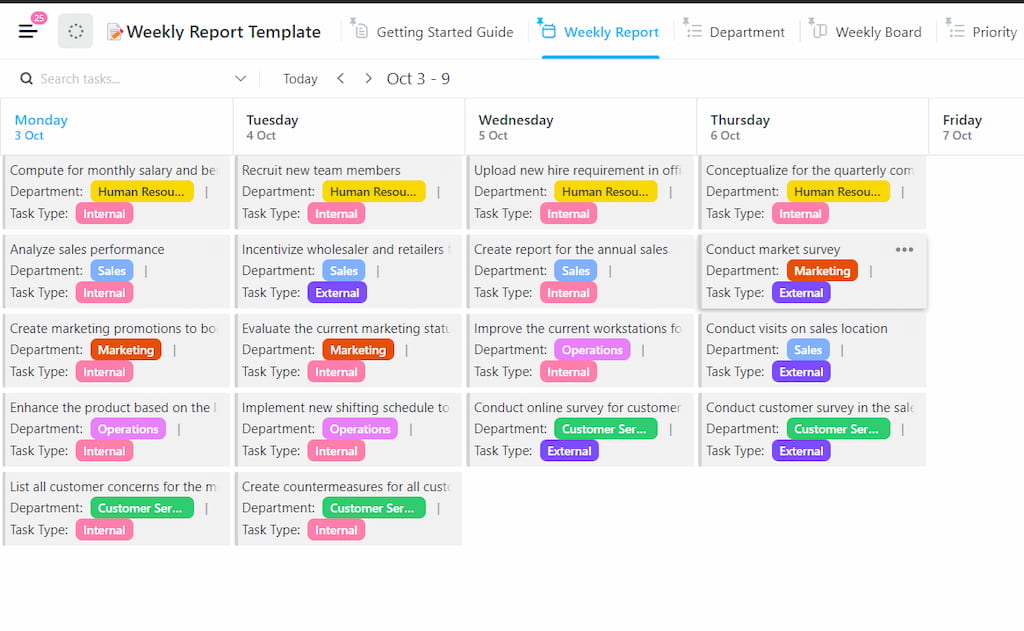Click the document icon beside Weekly Report Template title

116,31
